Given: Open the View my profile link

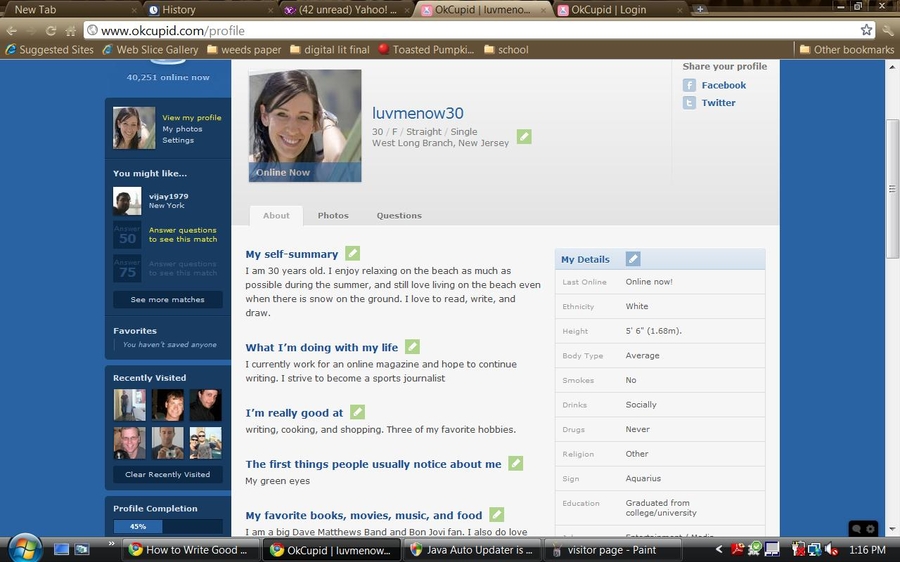Looking at the screenshot, I should point(192,118).
